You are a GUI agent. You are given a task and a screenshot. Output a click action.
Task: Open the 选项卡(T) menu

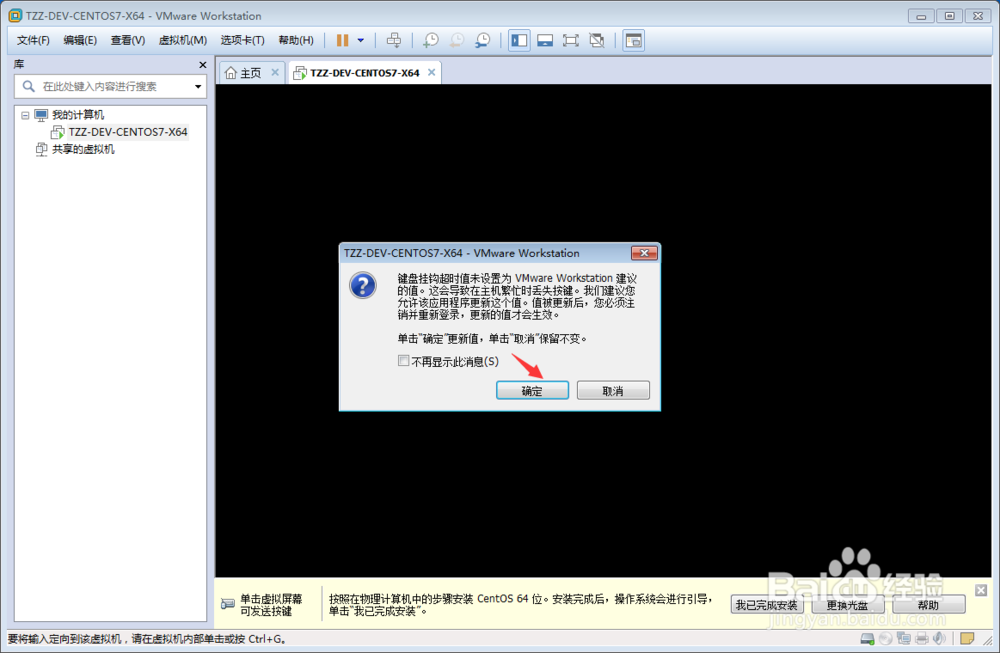tap(242, 41)
